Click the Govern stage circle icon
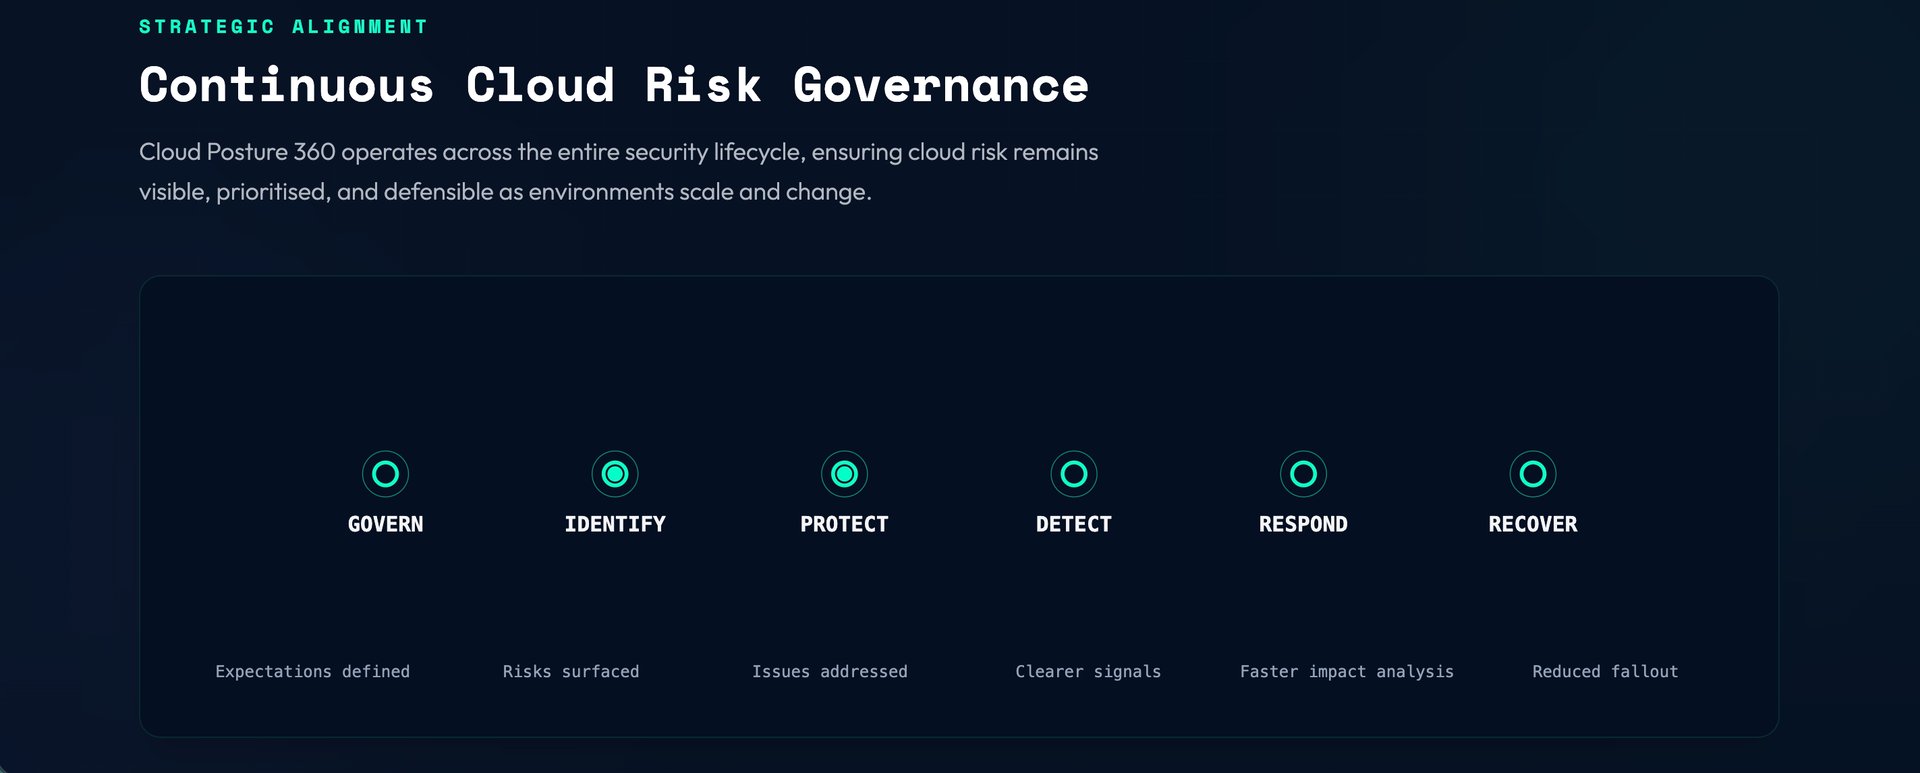The width and height of the screenshot is (1920, 773). point(385,474)
